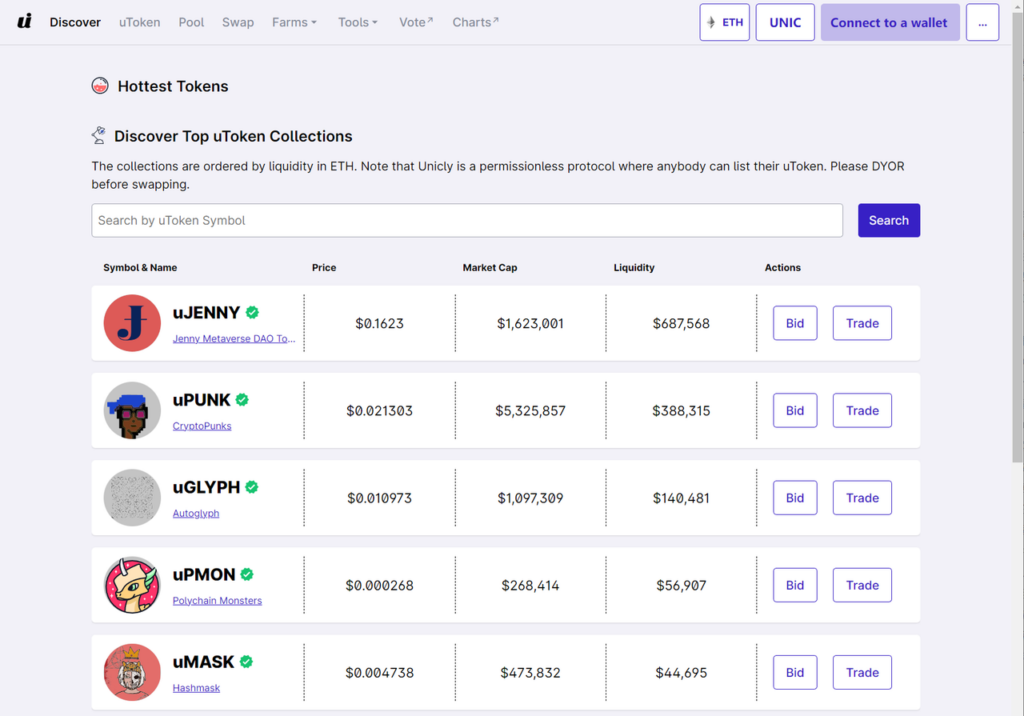Open the uJENNY token avatar
The height and width of the screenshot is (716, 1024).
tap(132, 323)
